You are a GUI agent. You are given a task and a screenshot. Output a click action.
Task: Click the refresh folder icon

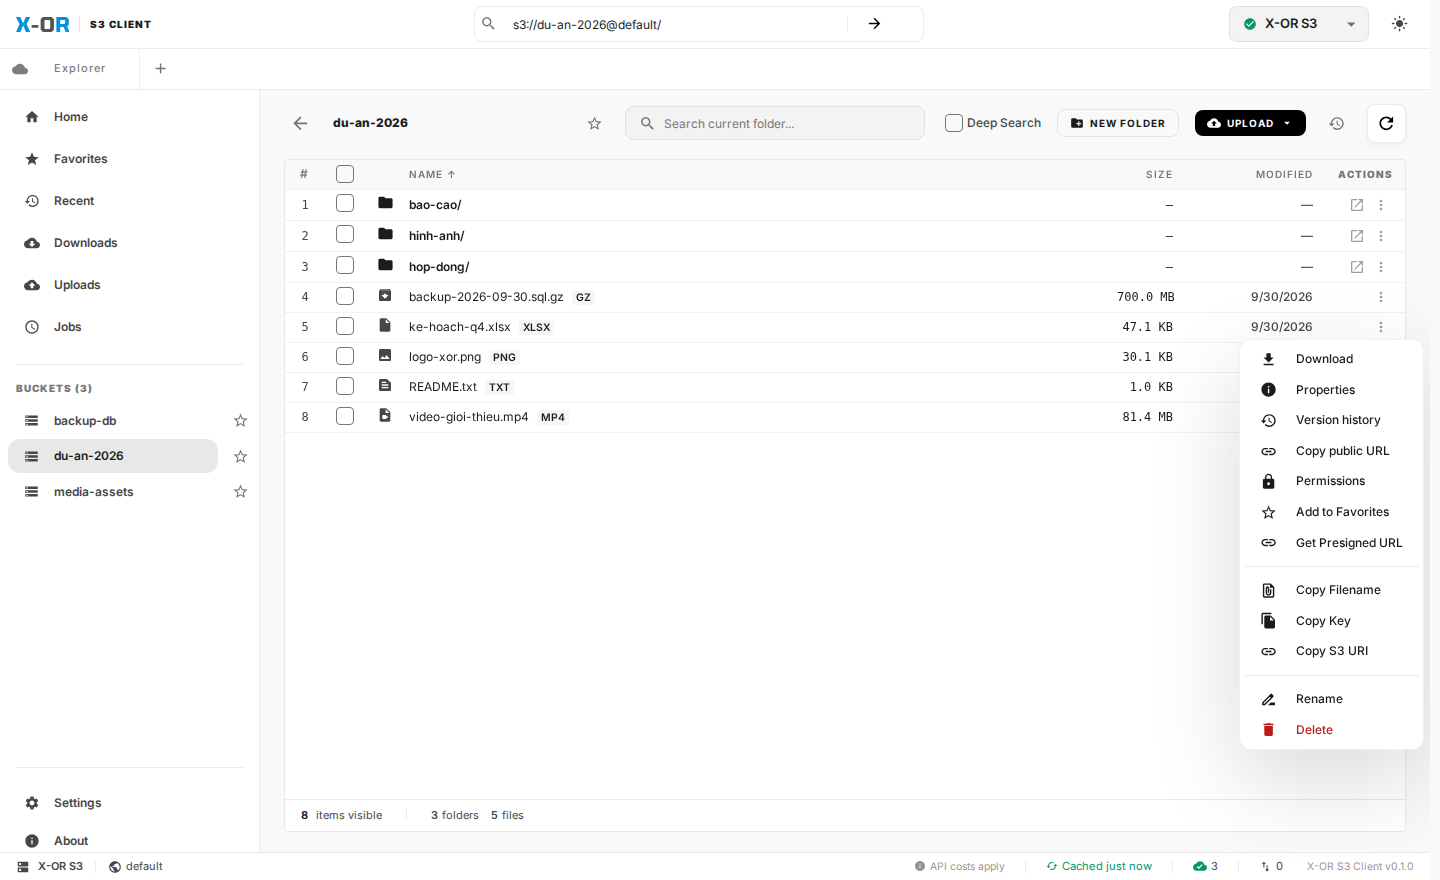point(1386,123)
